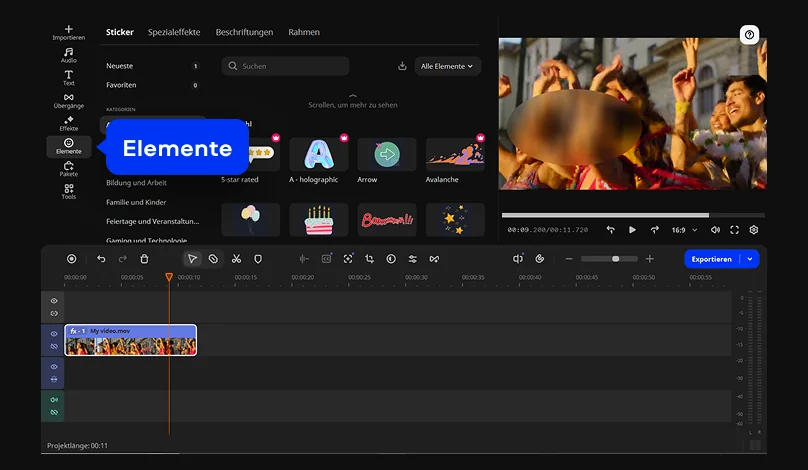Zoom out the timeline with minus
The width and height of the screenshot is (808, 470).
[569, 259]
